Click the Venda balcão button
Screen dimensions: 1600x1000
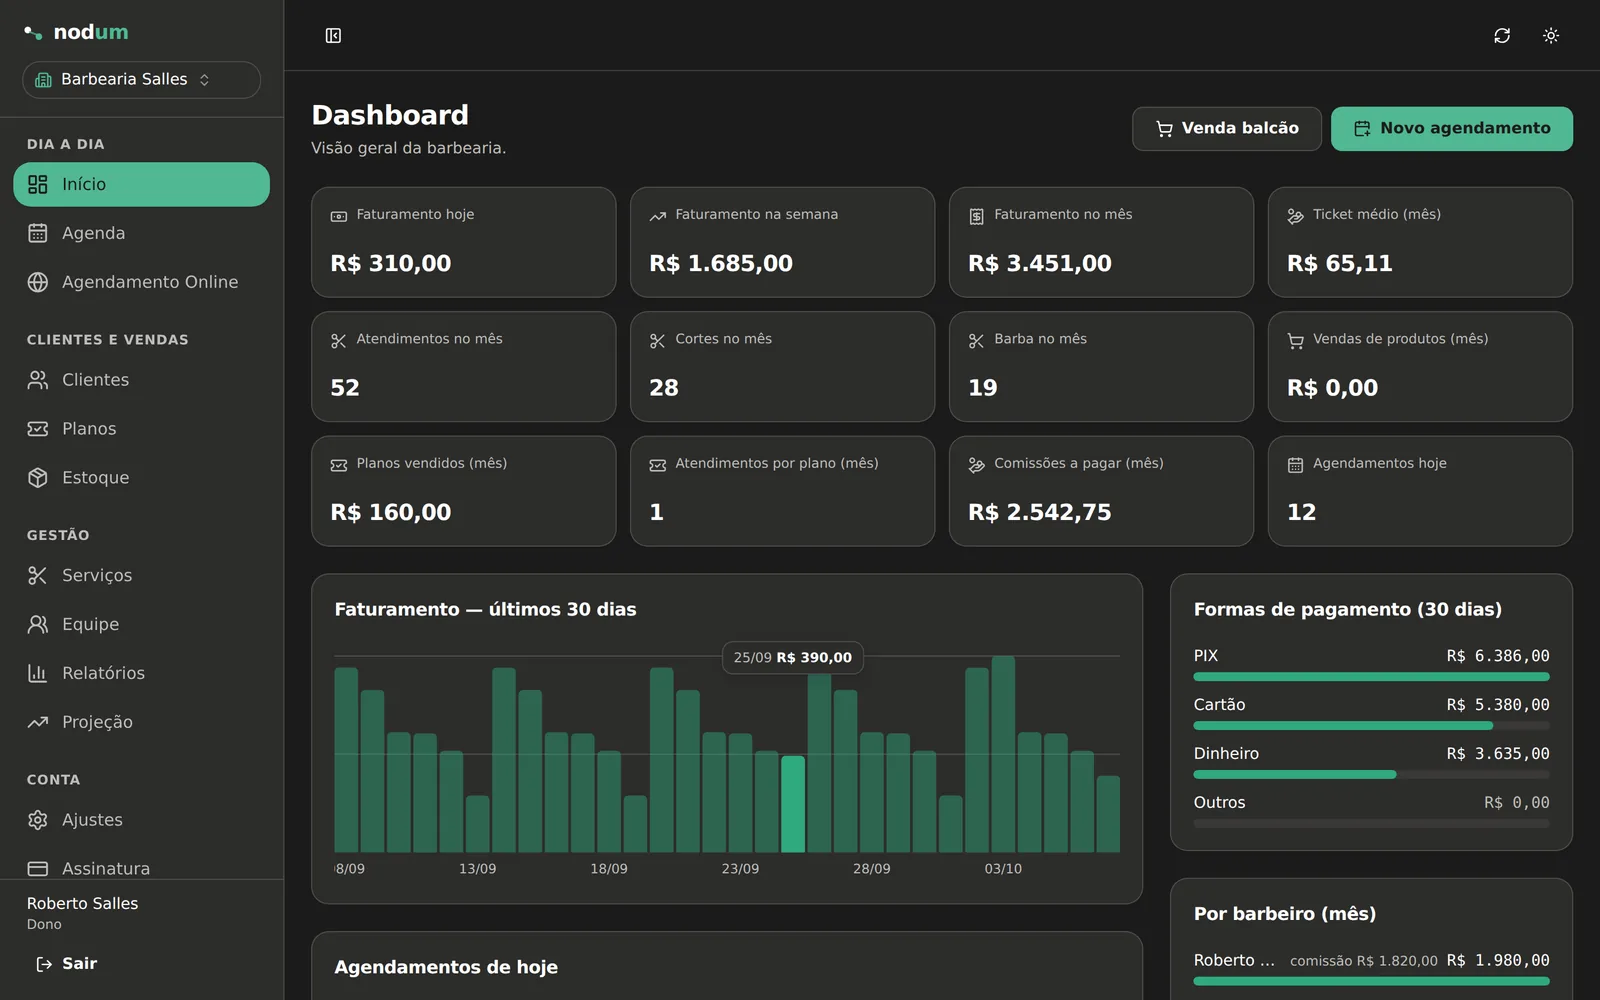tap(1227, 129)
